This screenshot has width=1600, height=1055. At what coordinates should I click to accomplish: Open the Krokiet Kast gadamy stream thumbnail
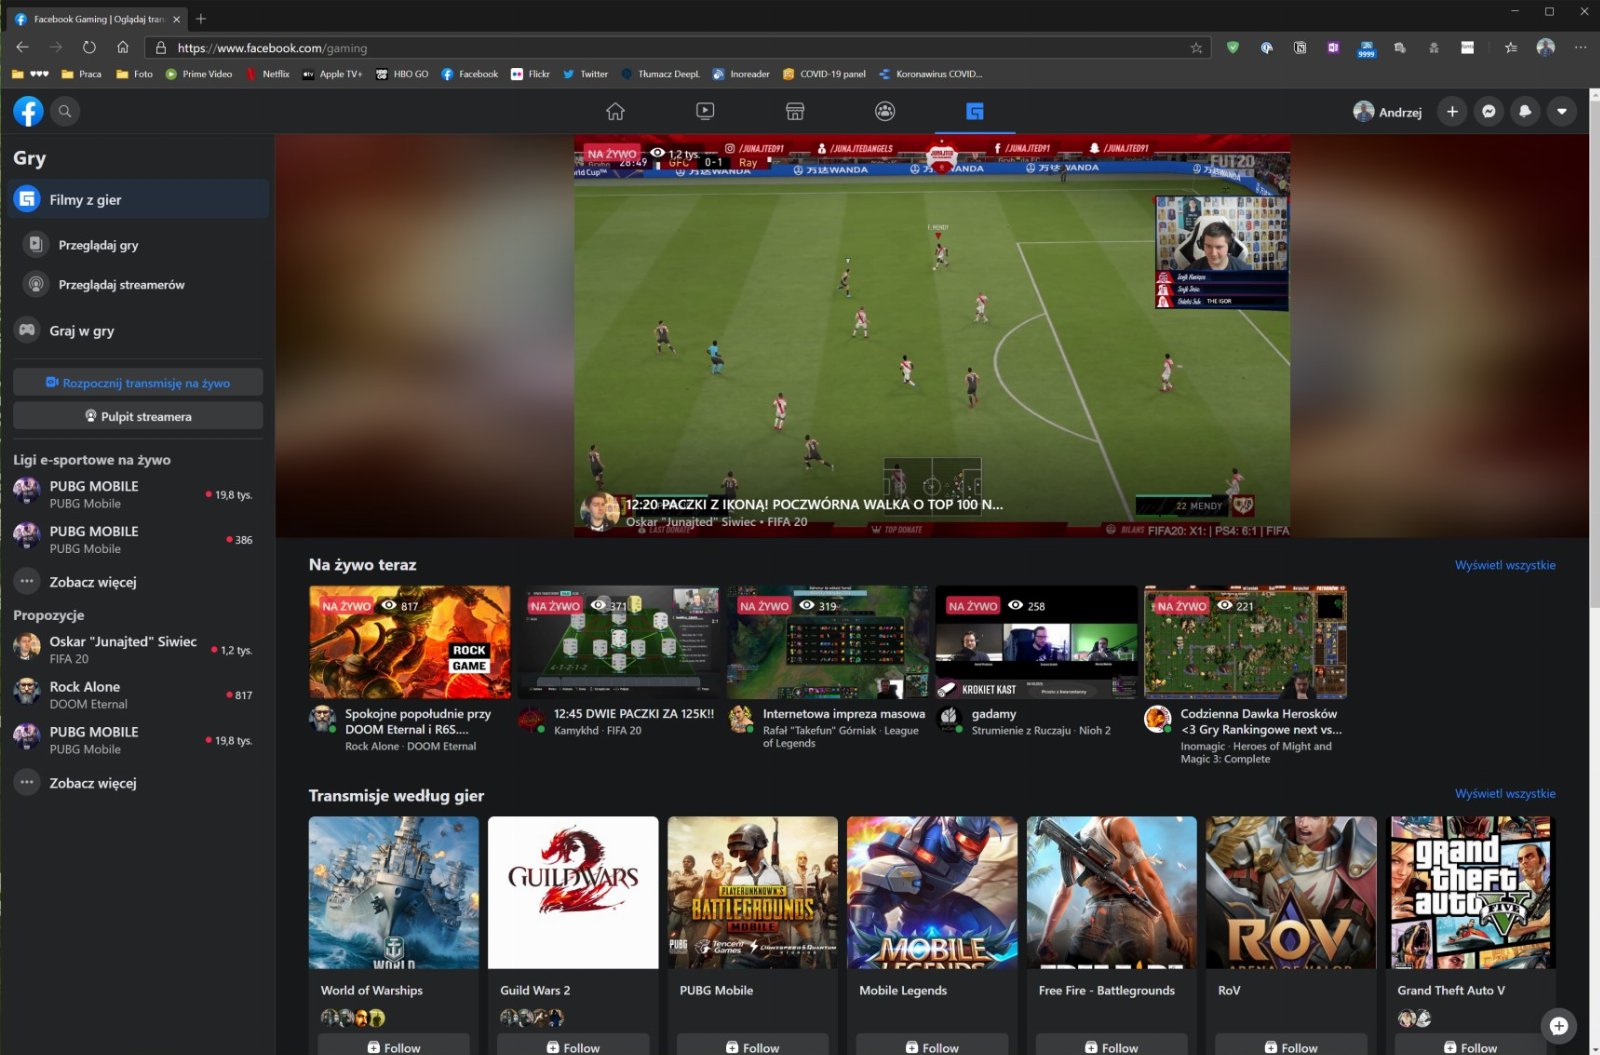click(x=1036, y=642)
